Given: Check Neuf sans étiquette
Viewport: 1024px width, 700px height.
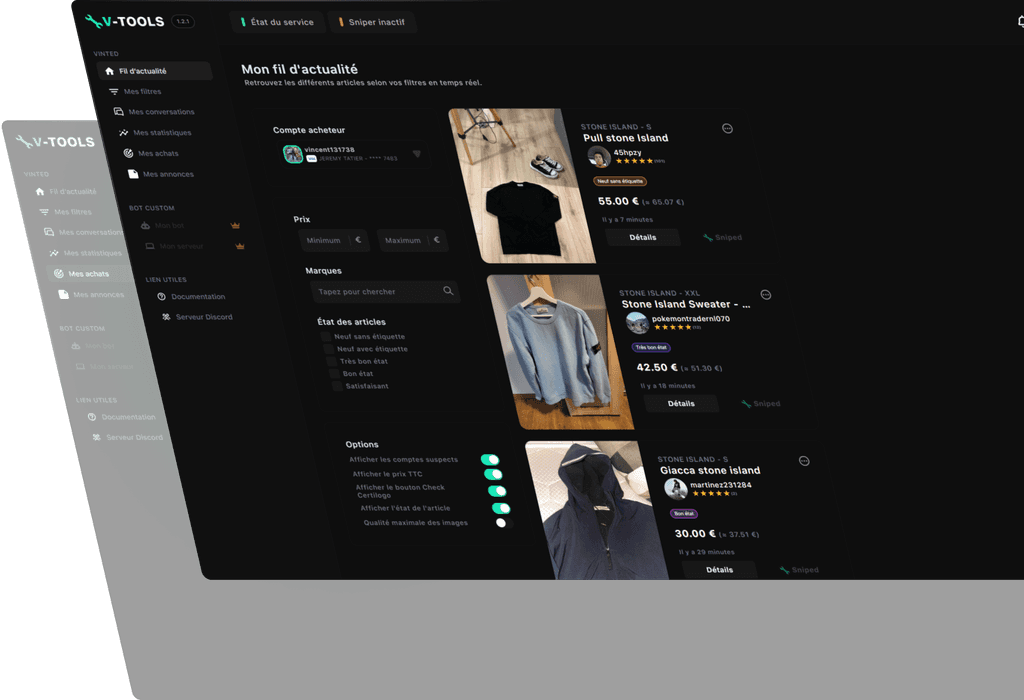Looking at the screenshot, I should [x=325, y=336].
